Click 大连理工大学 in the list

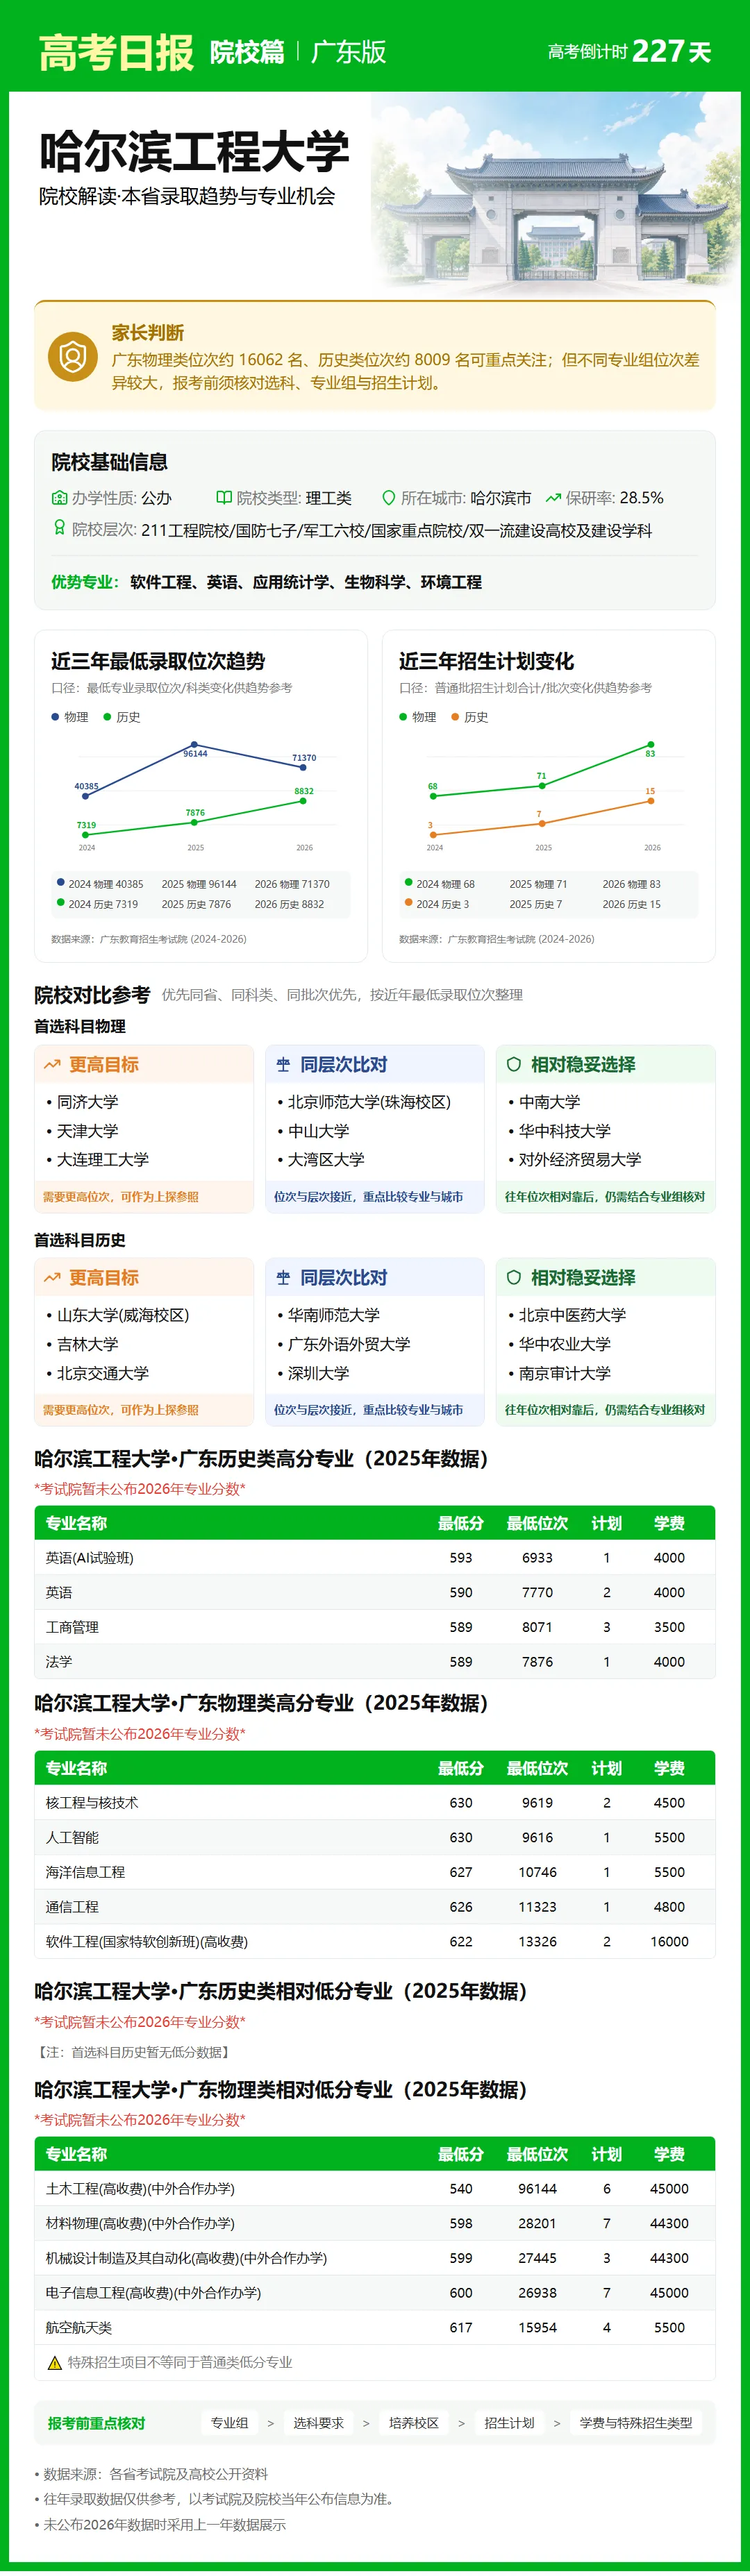pos(103,1159)
